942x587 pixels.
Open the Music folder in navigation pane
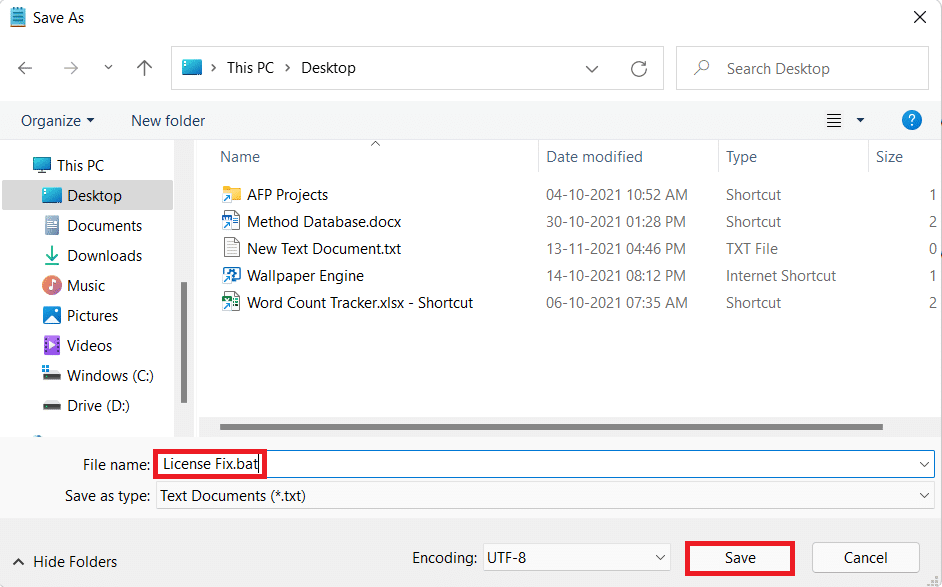click(86, 286)
